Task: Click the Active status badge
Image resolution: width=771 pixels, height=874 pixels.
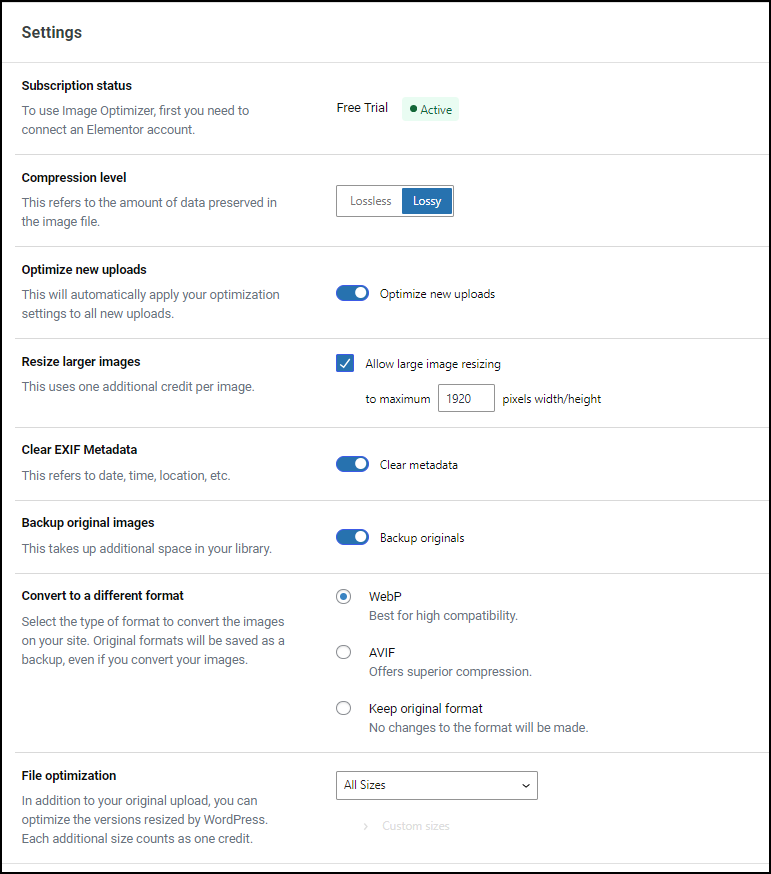Action: click(x=430, y=109)
